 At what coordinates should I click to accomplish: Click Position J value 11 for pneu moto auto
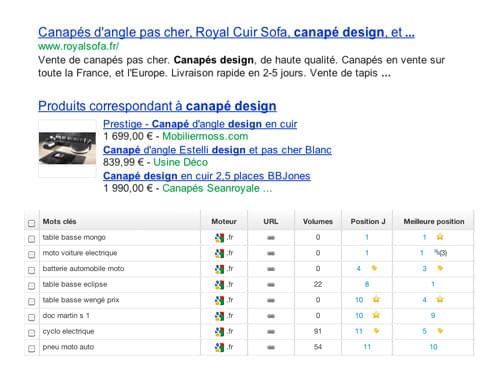tap(367, 347)
